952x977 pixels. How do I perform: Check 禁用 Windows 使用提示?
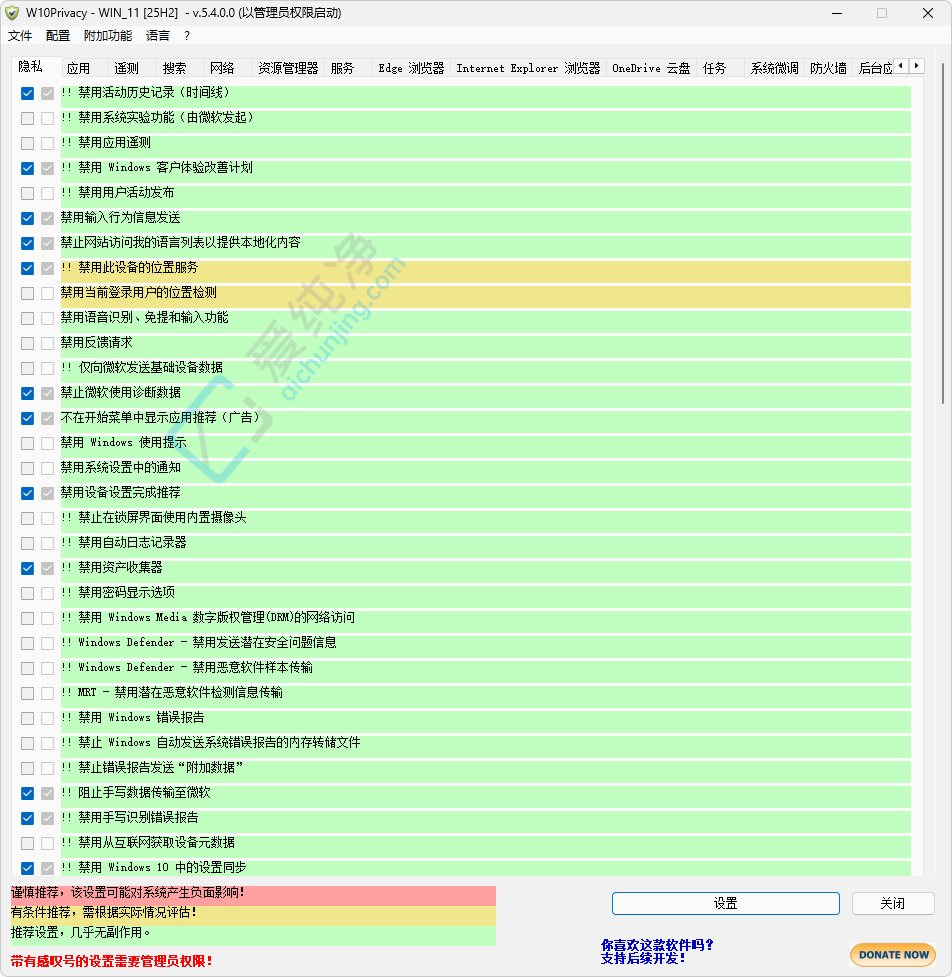(27, 443)
